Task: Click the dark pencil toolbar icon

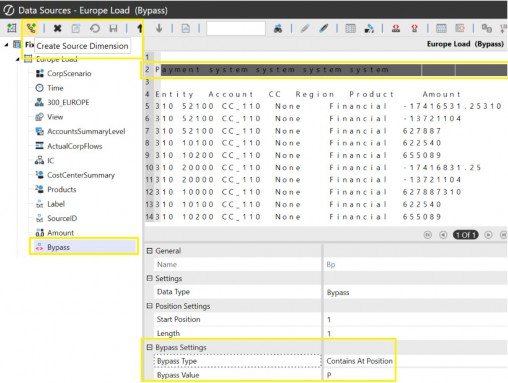Action: (324, 29)
